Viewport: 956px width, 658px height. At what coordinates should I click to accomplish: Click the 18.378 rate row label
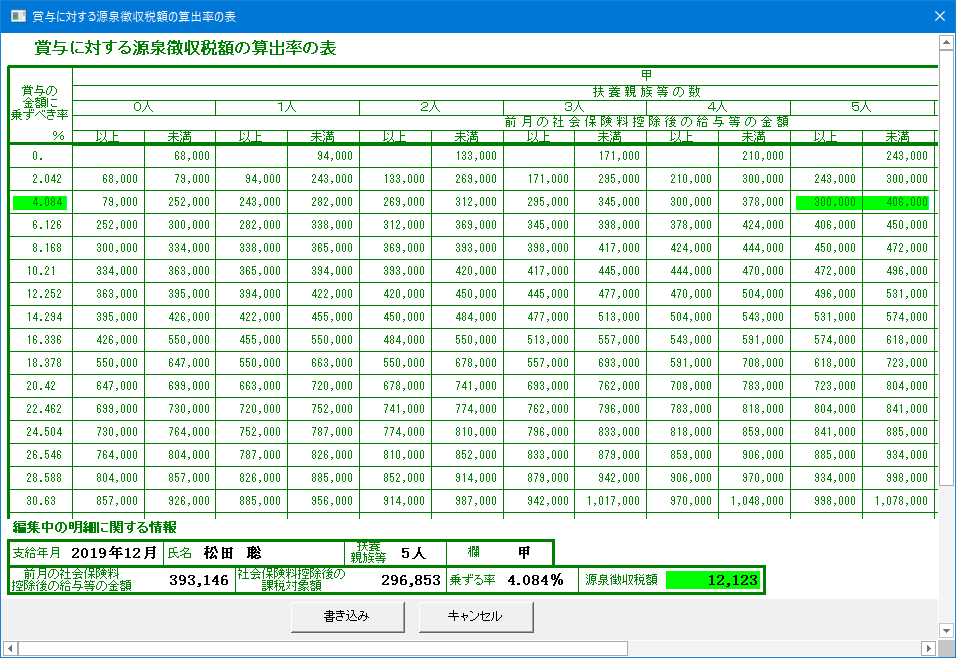pyautogui.click(x=44, y=363)
